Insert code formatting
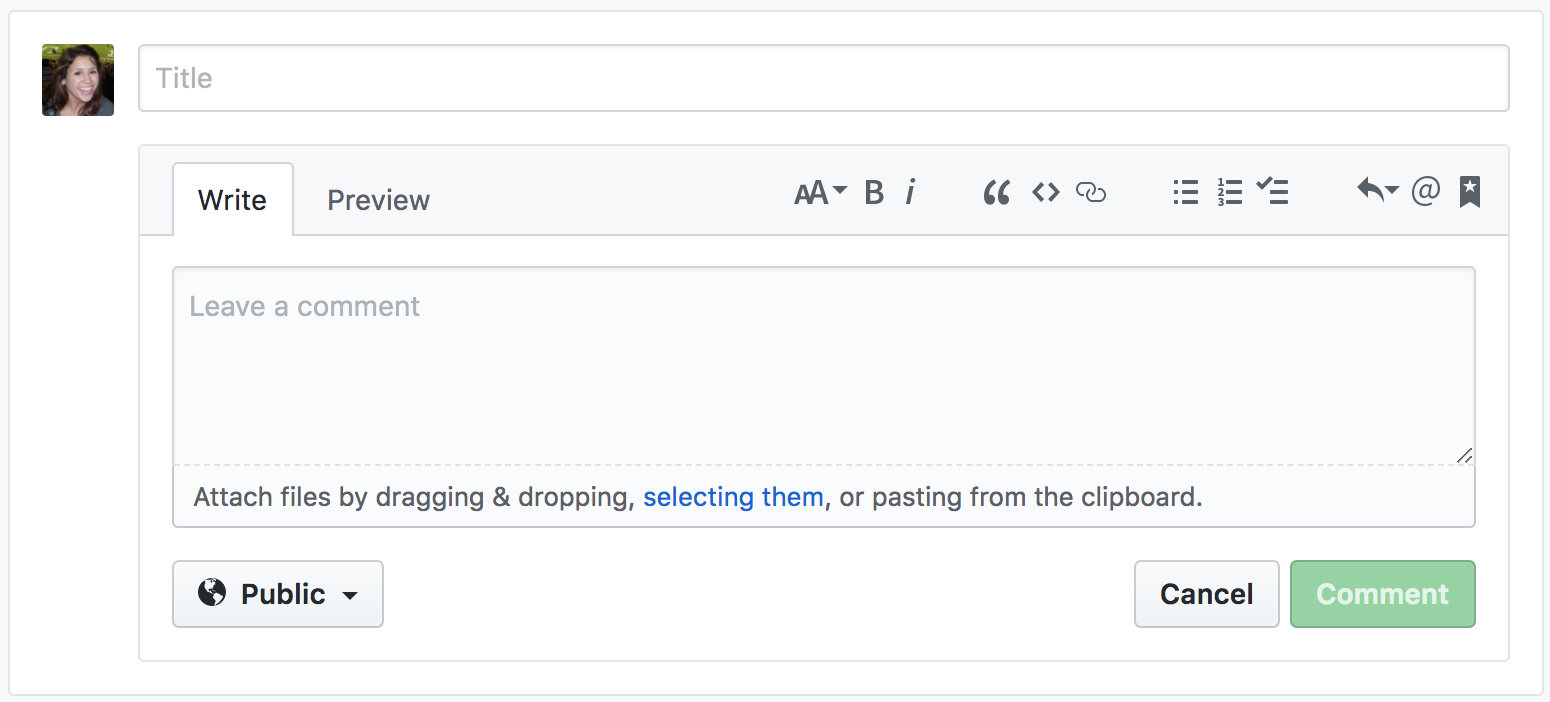The image size is (1550, 702). 1046,192
